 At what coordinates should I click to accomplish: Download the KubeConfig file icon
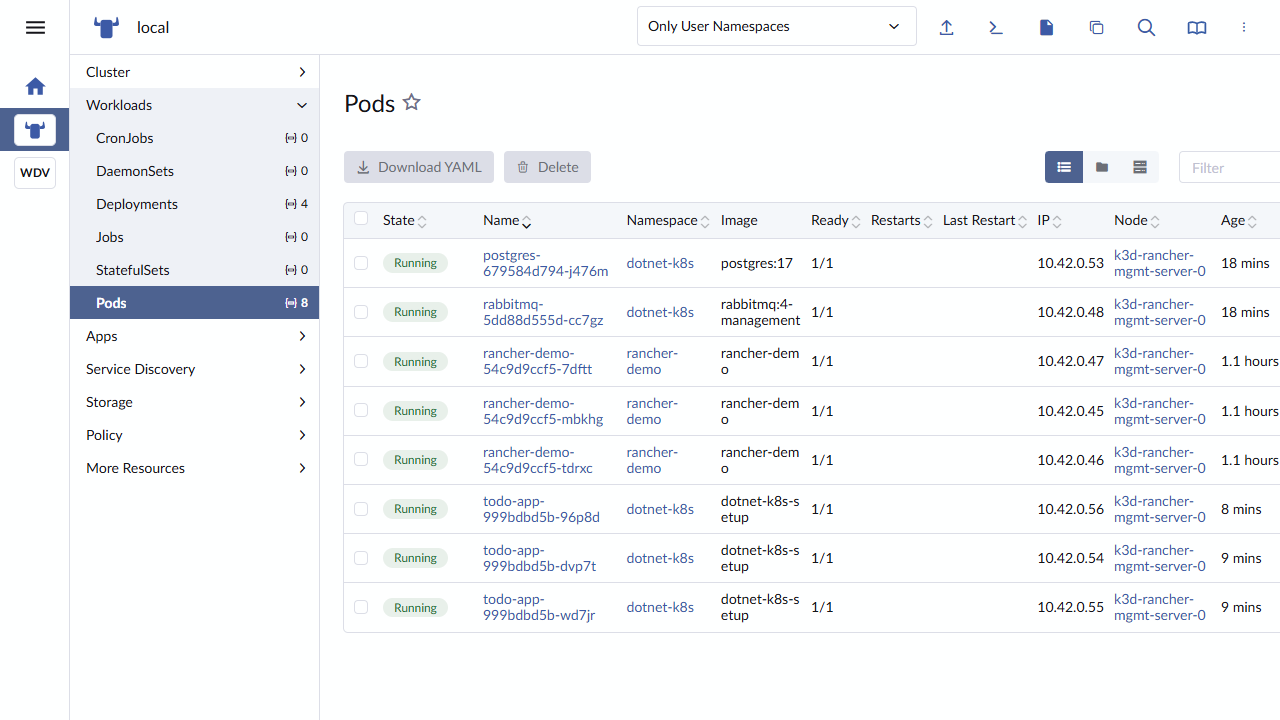[x=1047, y=27]
